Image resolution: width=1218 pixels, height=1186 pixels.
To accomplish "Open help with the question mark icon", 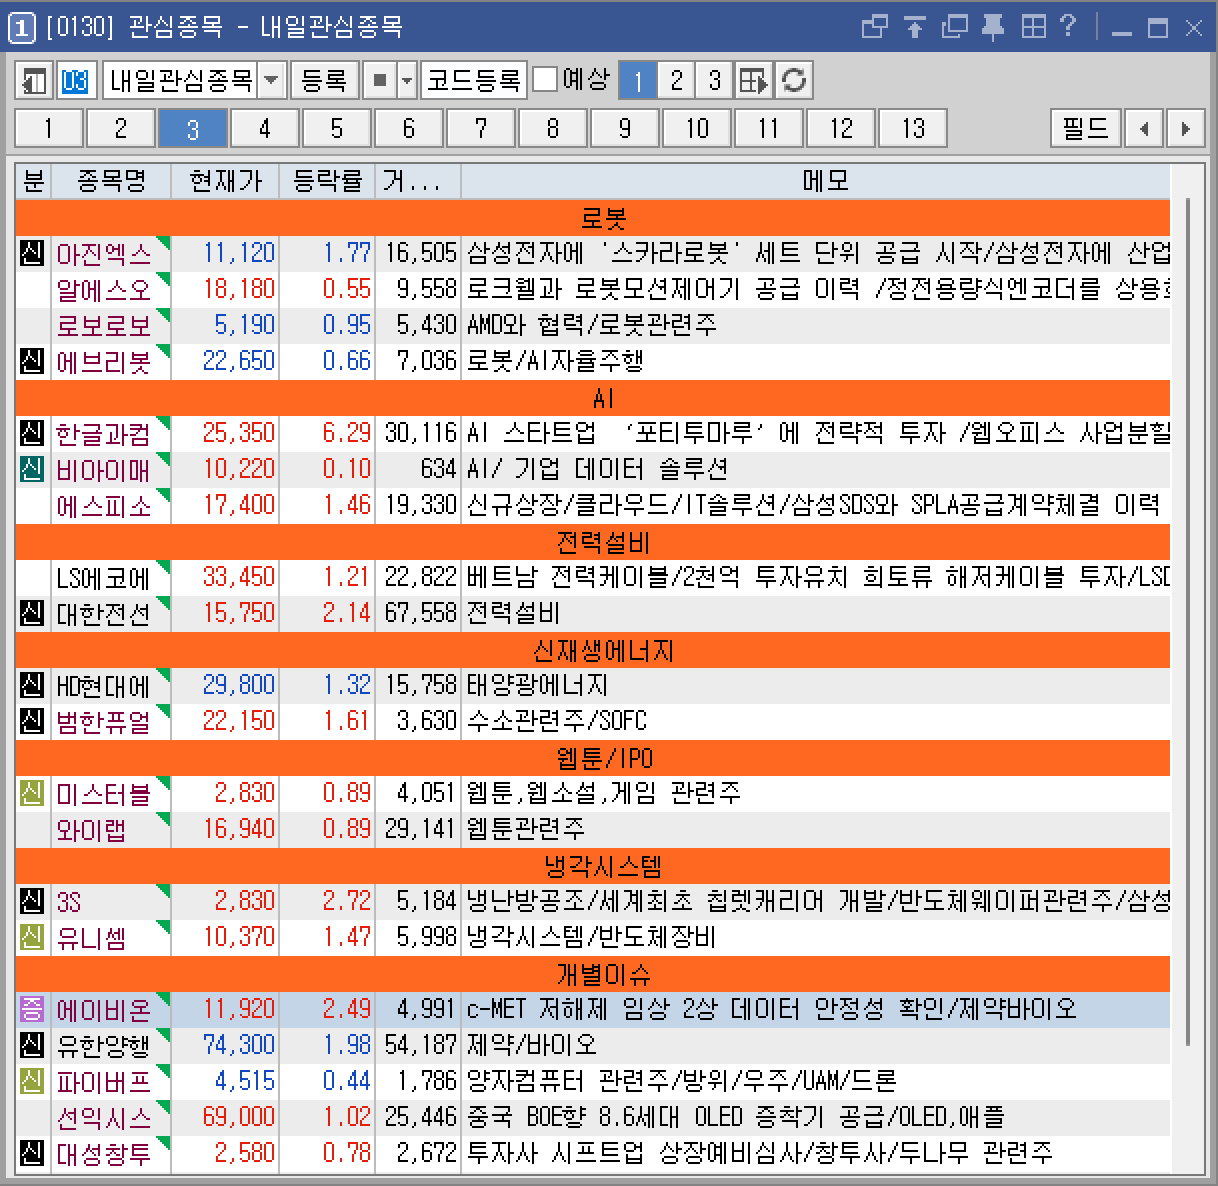I will click(1068, 27).
